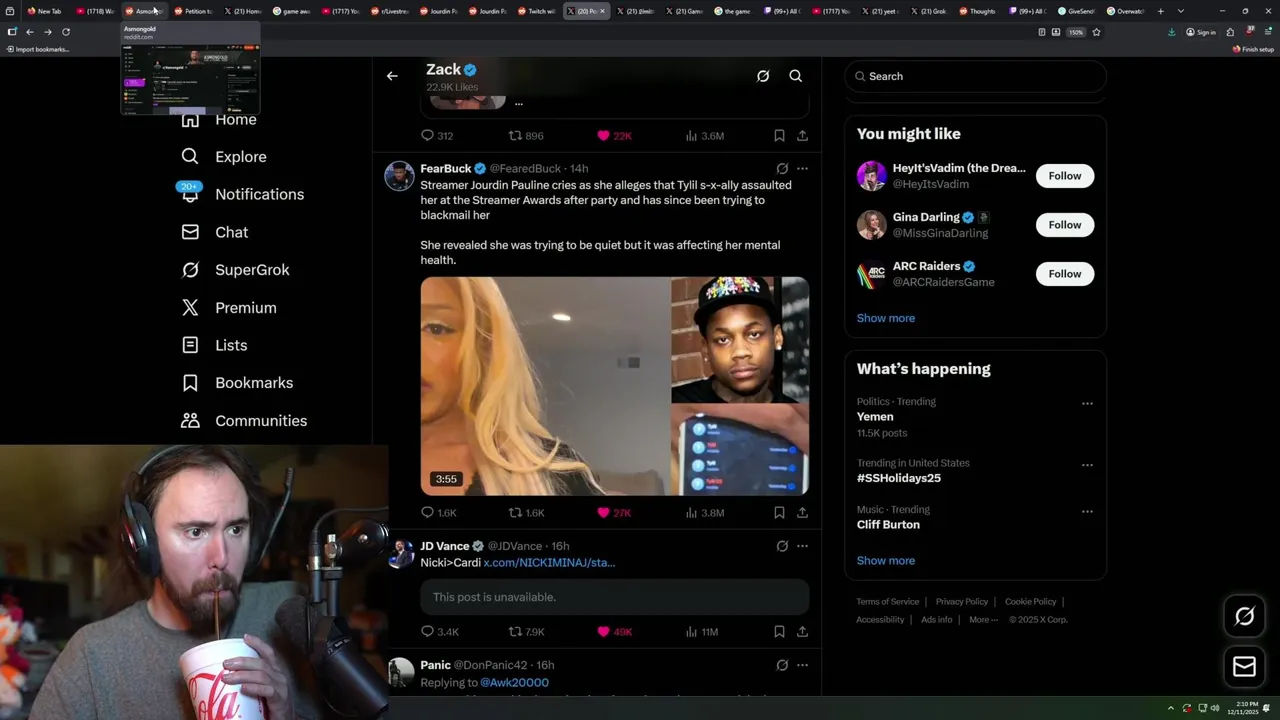Viewport: 1280px width, 720px height.
Task: Share the post with 22K likes
Action: (802, 136)
